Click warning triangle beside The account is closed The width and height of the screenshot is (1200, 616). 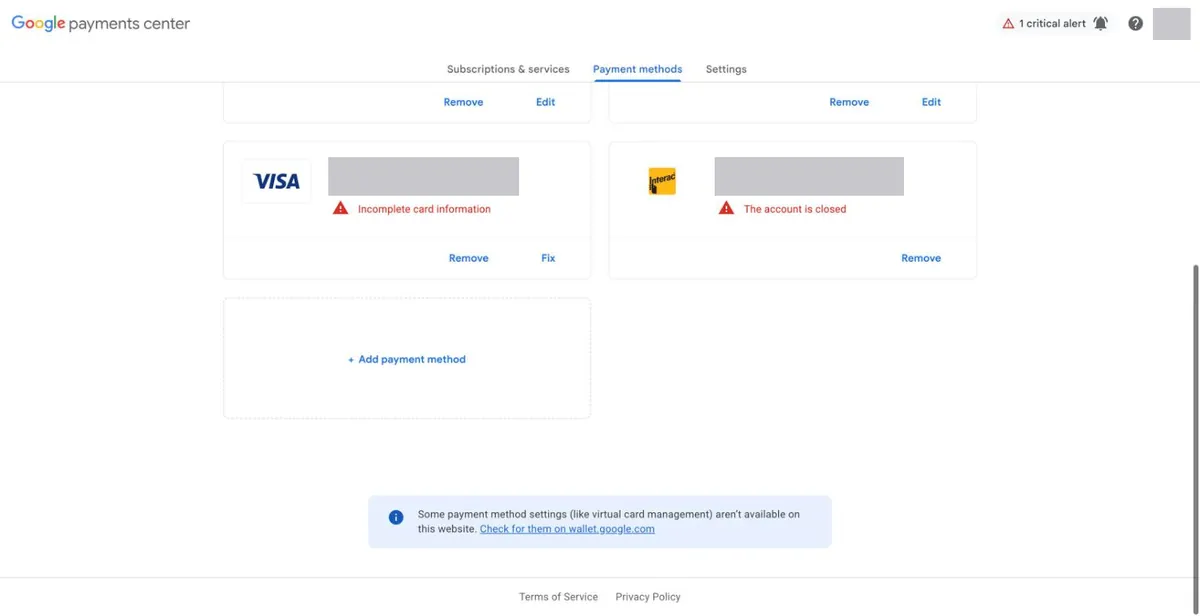pos(726,208)
